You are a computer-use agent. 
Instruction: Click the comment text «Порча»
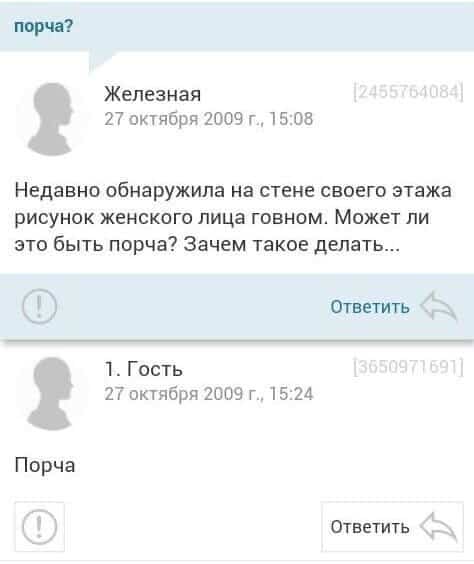pyautogui.click(x=45, y=465)
